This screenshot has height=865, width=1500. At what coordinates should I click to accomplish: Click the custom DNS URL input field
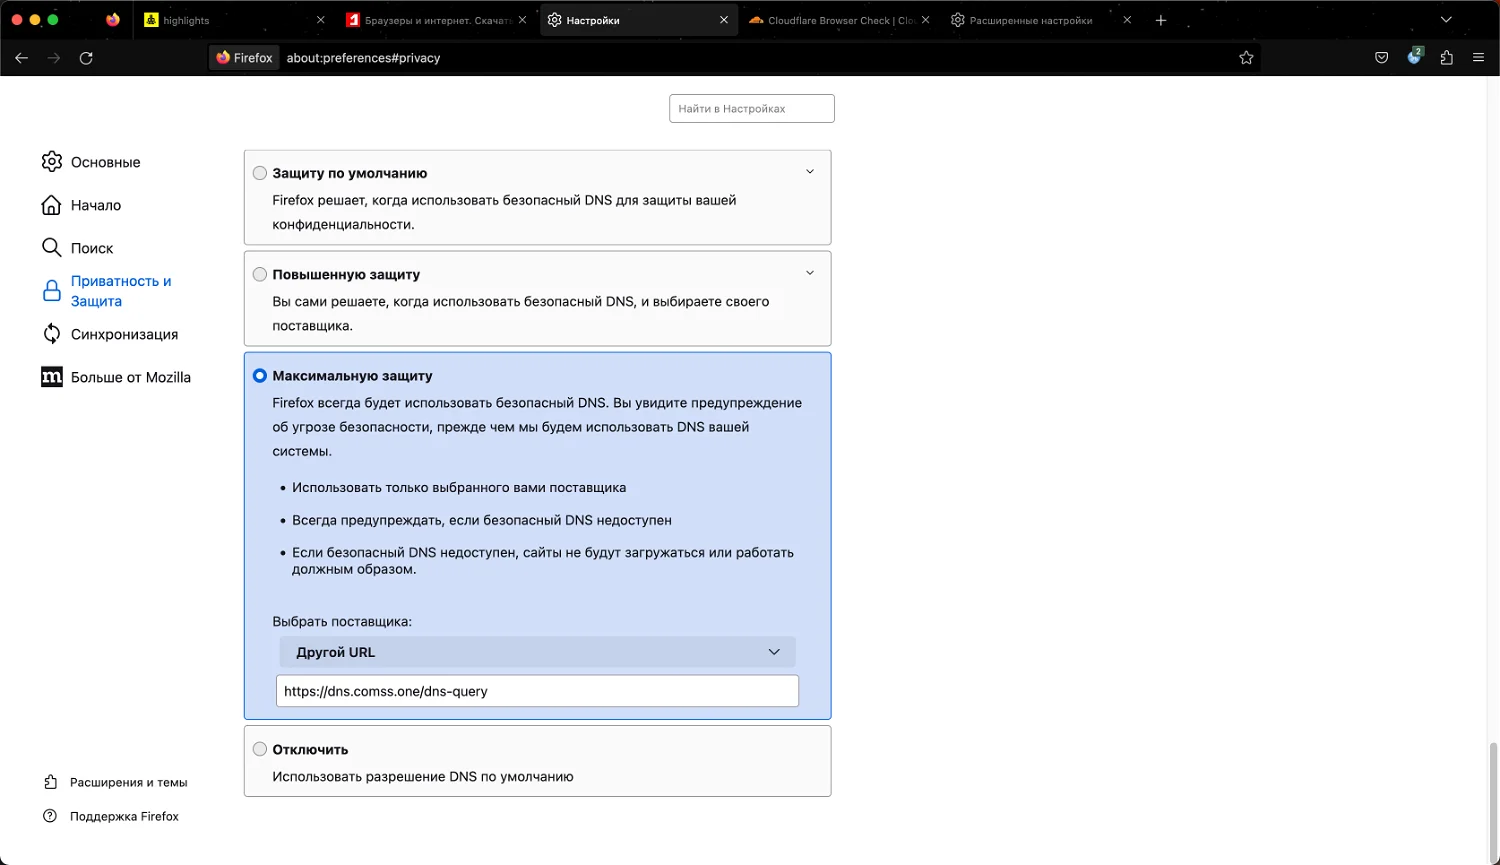tap(537, 691)
